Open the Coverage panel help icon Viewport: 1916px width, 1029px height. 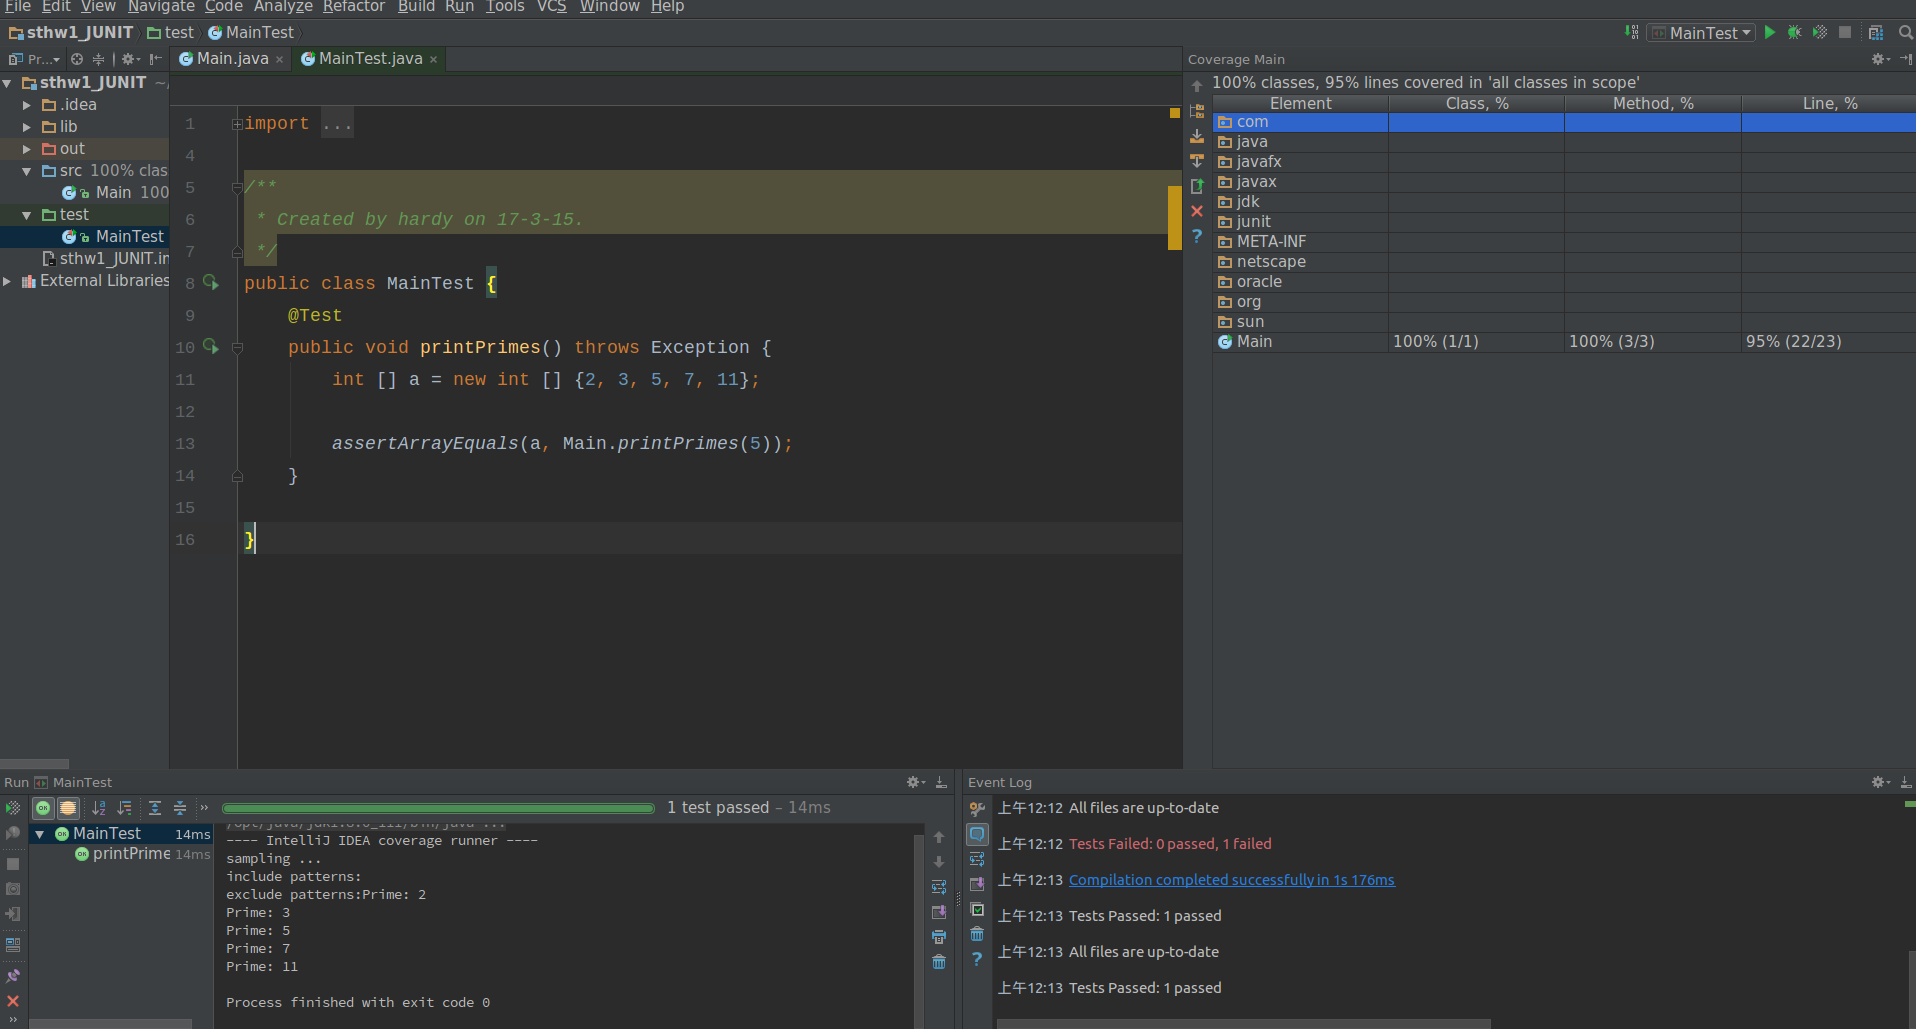tap(1197, 236)
